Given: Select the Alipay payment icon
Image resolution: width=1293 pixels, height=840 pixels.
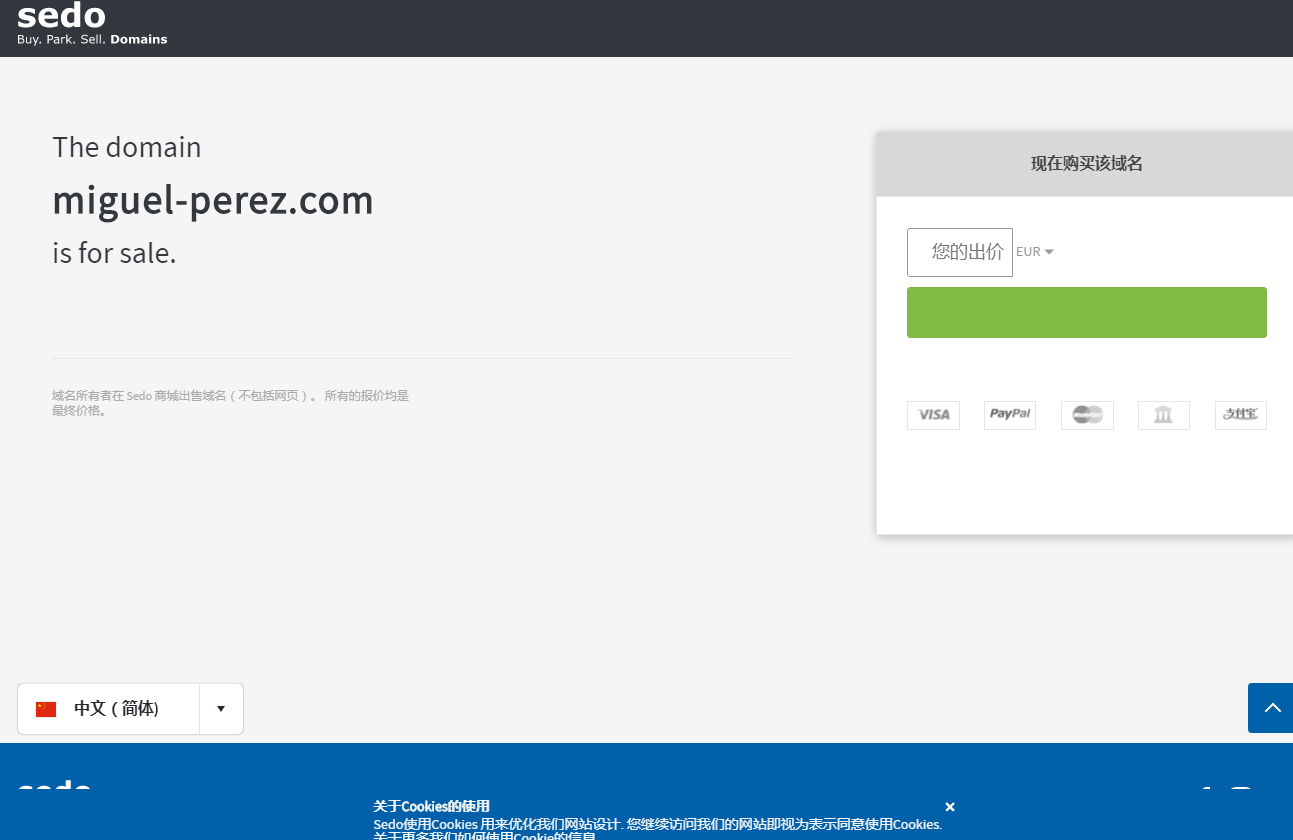Looking at the screenshot, I should (1241, 415).
